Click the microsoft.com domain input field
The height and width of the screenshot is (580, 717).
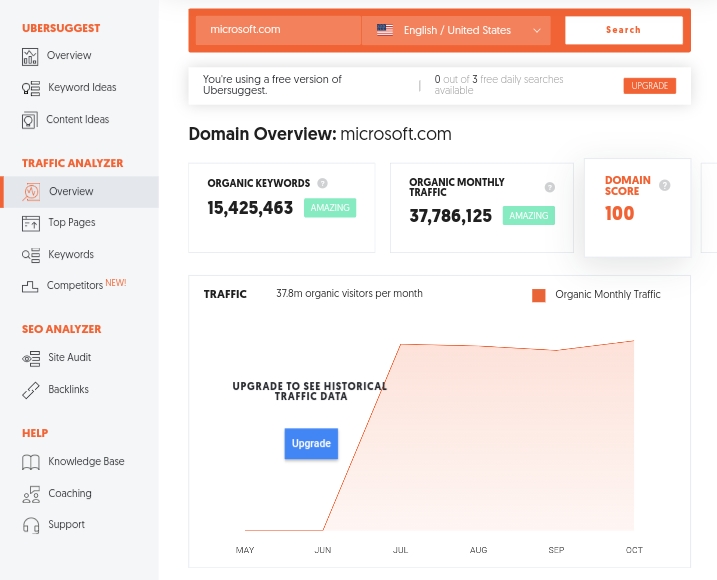click(278, 30)
